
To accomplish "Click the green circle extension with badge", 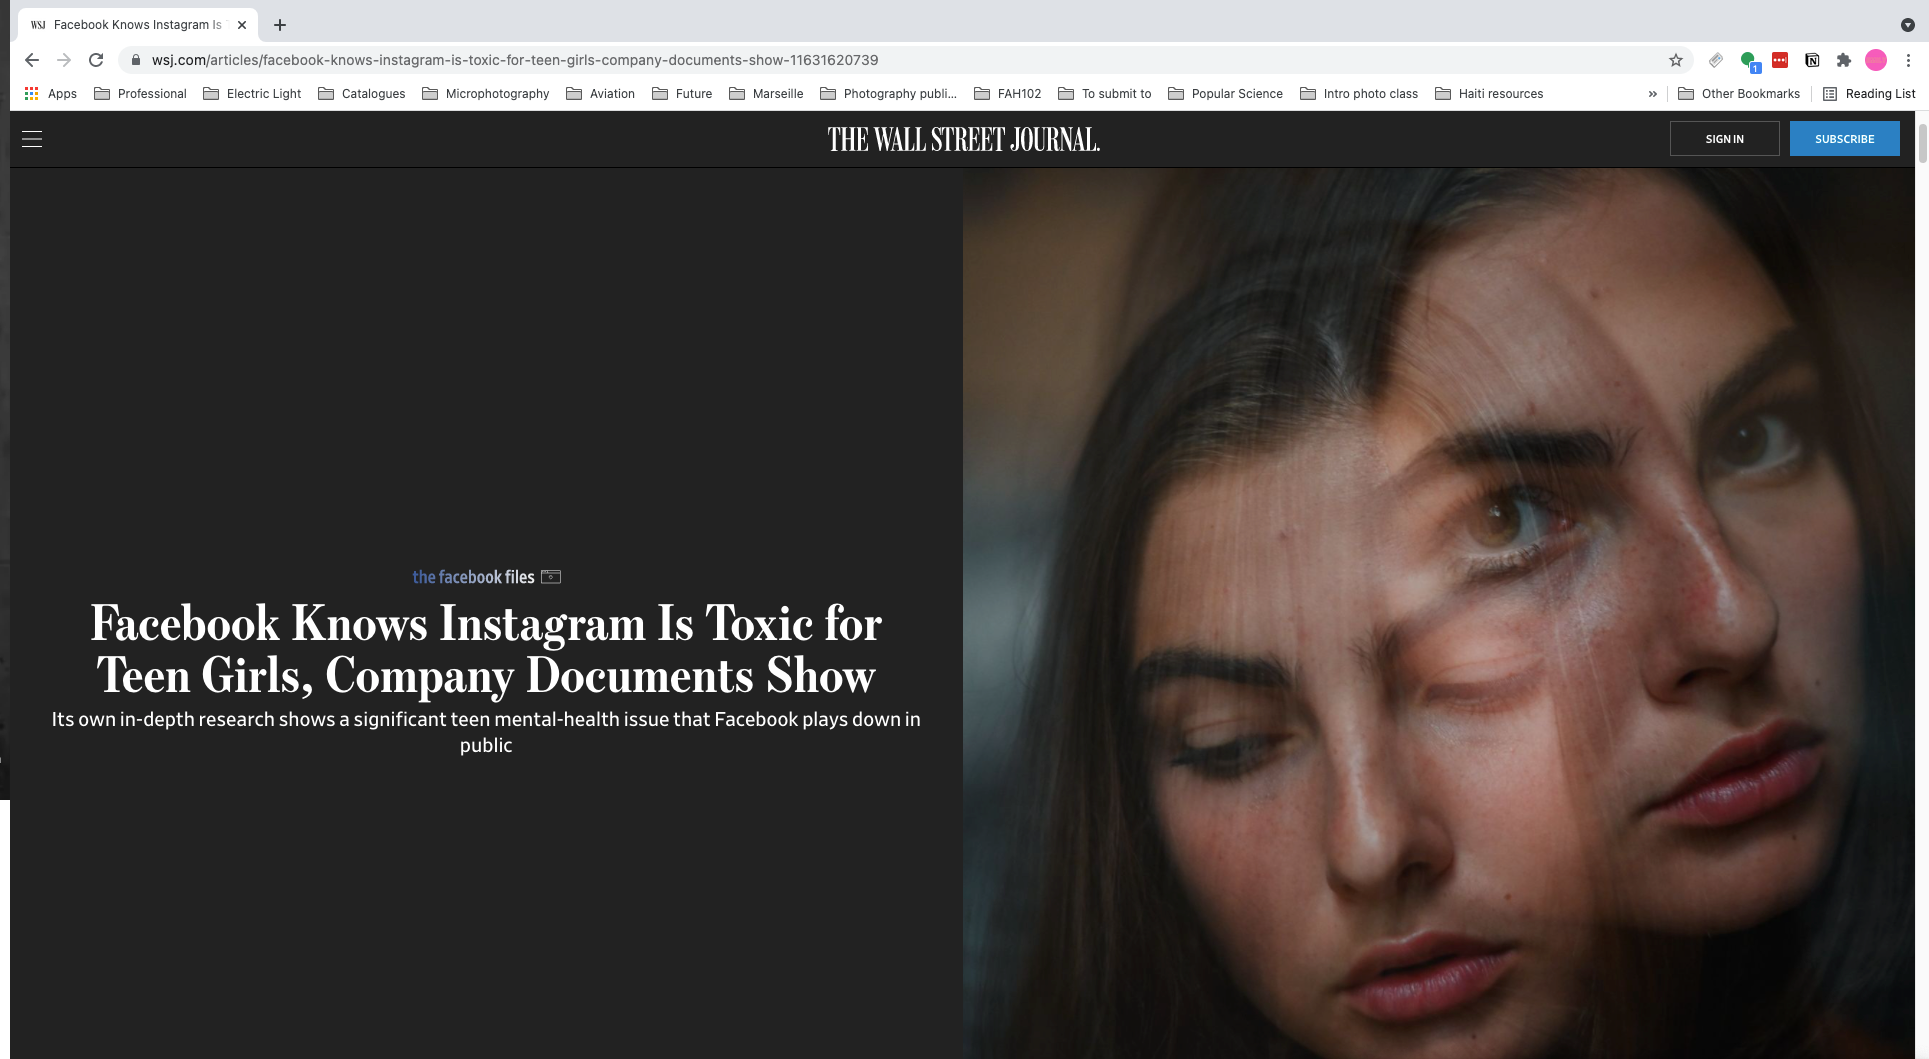I will pos(1749,61).
